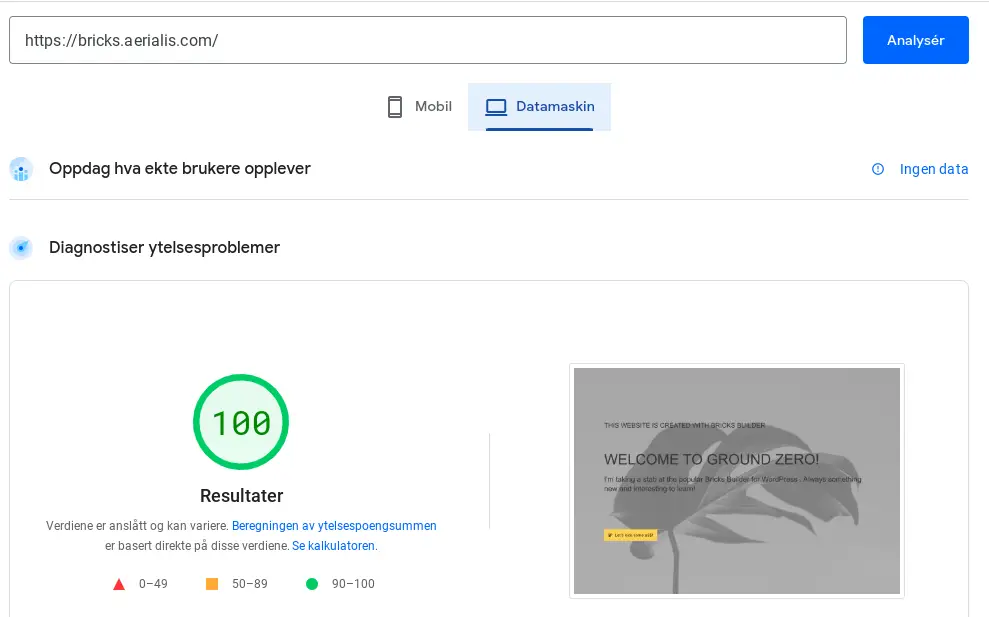
Task: Click the Oppdag hva ekte brukere opplever heading
Action: click(x=180, y=169)
